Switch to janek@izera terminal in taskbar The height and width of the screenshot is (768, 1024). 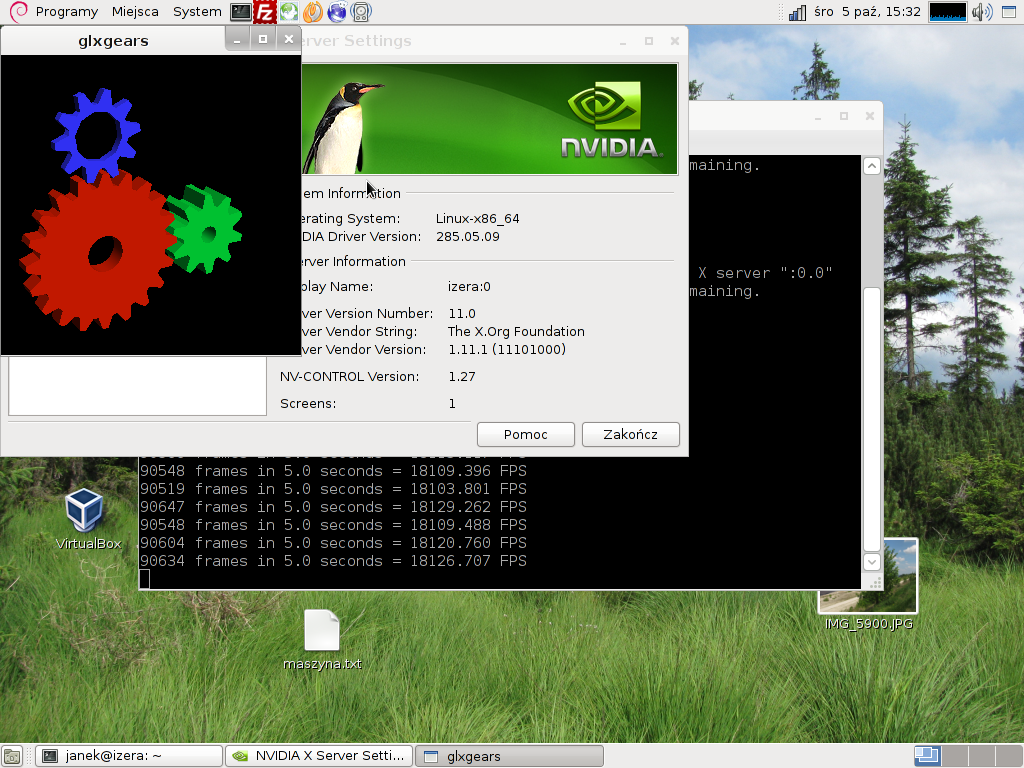click(129, 756)
